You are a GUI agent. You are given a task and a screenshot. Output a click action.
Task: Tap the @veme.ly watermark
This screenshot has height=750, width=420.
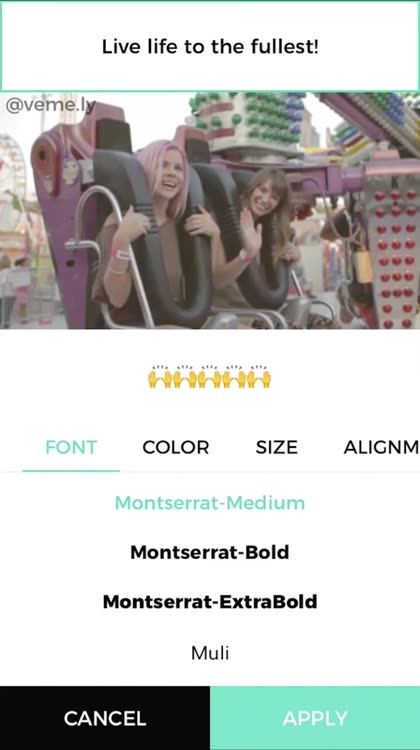point(51,105)
